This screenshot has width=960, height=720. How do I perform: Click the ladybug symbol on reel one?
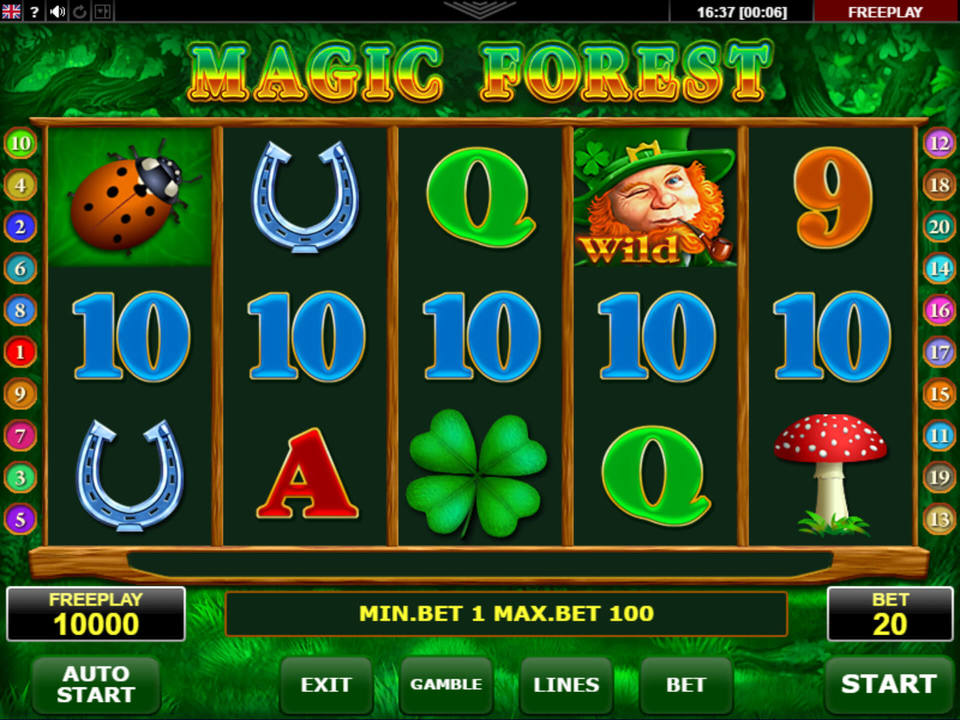click(x=130, y=197)
